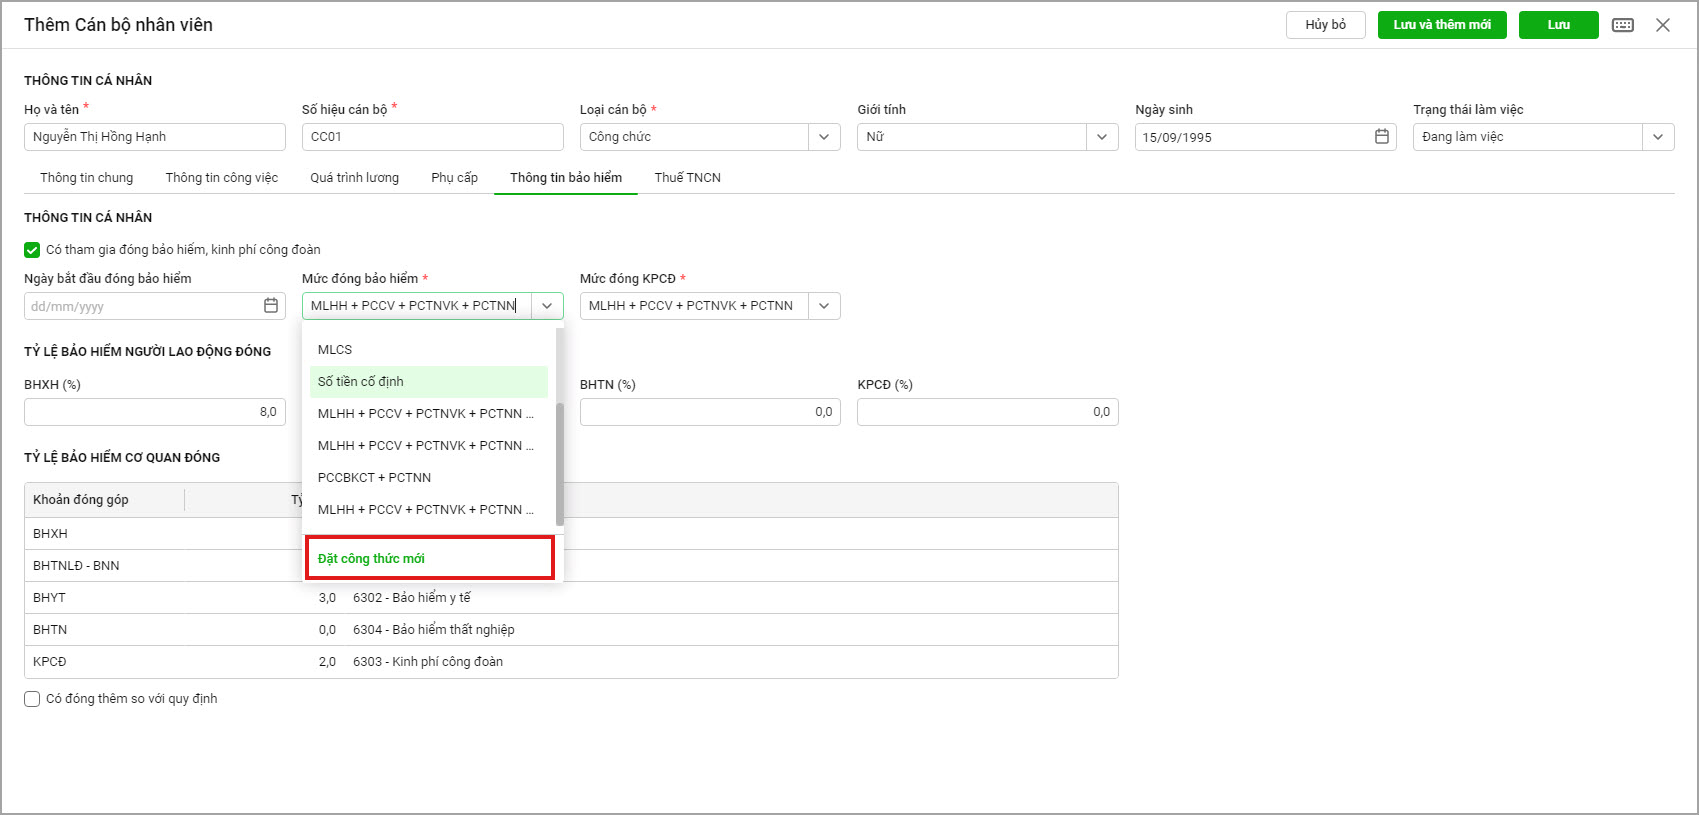Tick the extra contribution beyond regulation checkbox
This screenshot has width=1699, height=815.
(x=32, y=699)
